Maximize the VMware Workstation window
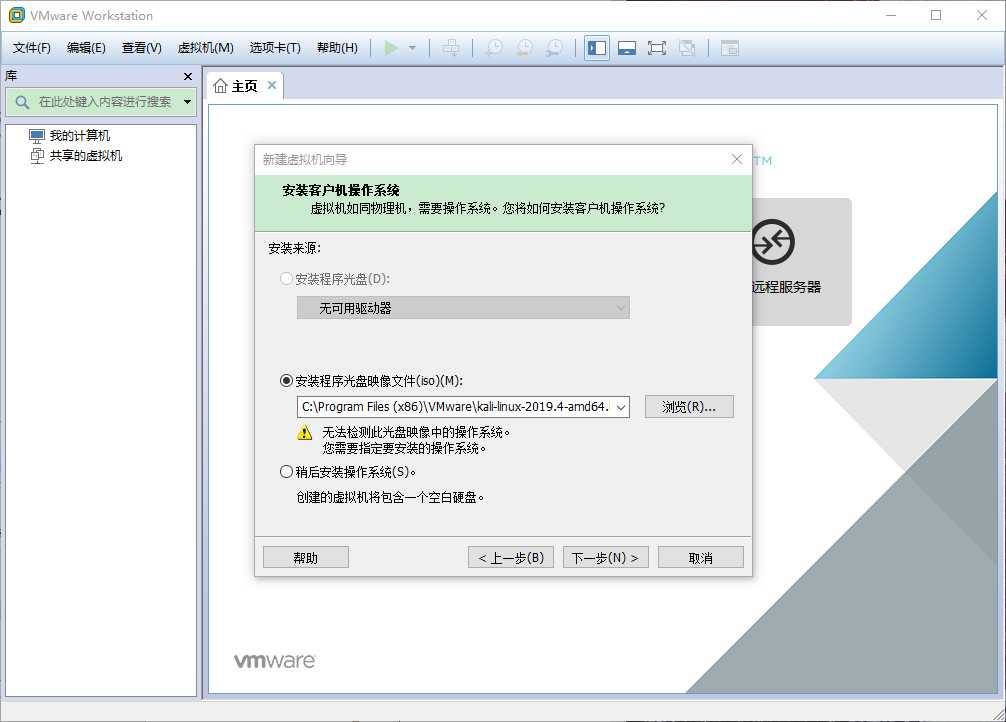1006x722 pixels. tap(936, 15)
